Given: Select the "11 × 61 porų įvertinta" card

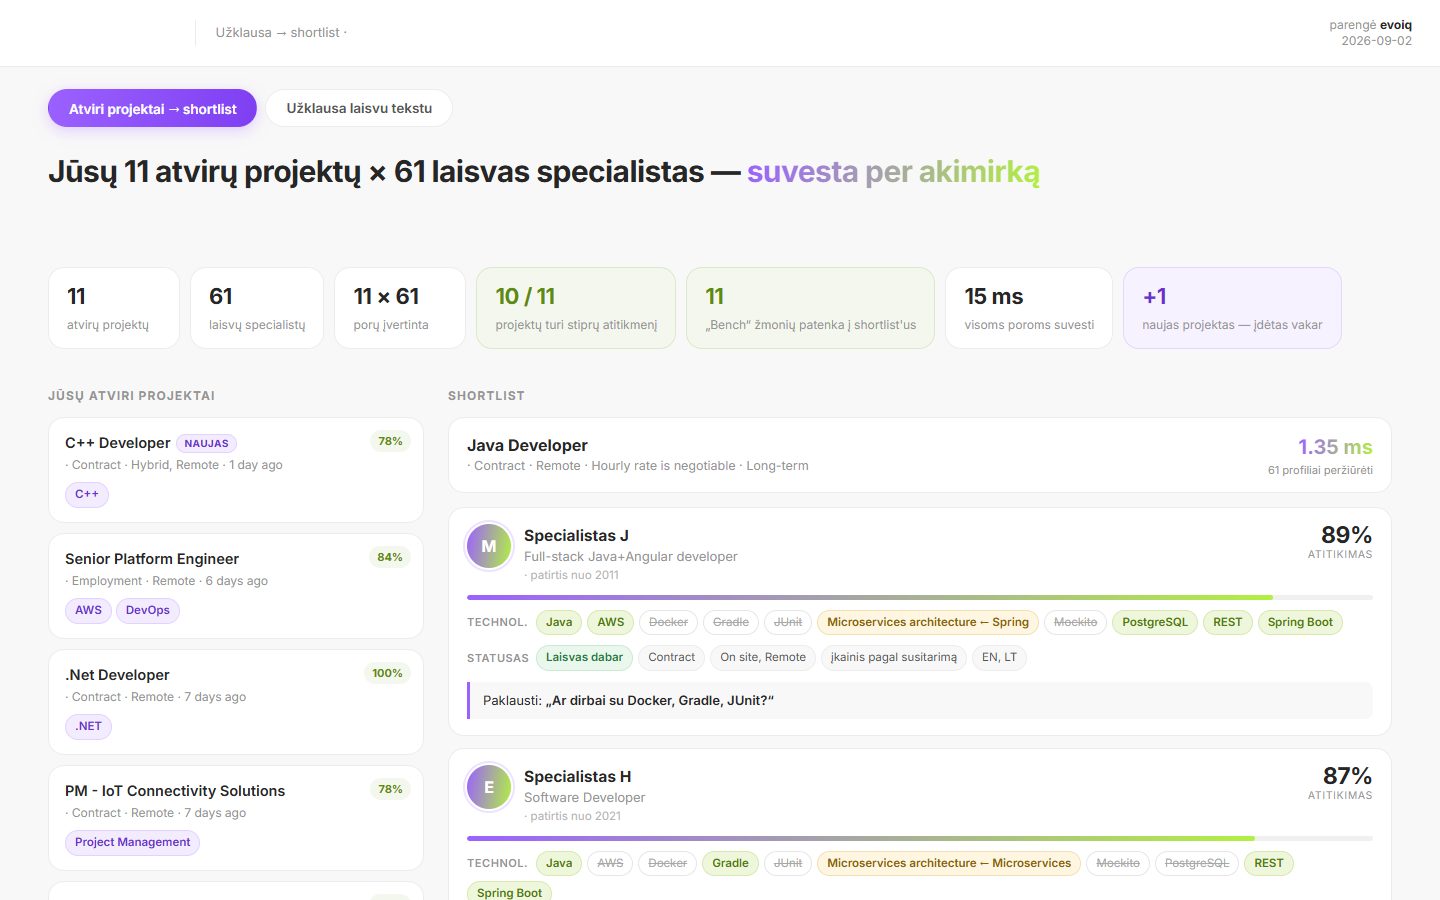Looking at the screenshot, I should tap(400, 308).
